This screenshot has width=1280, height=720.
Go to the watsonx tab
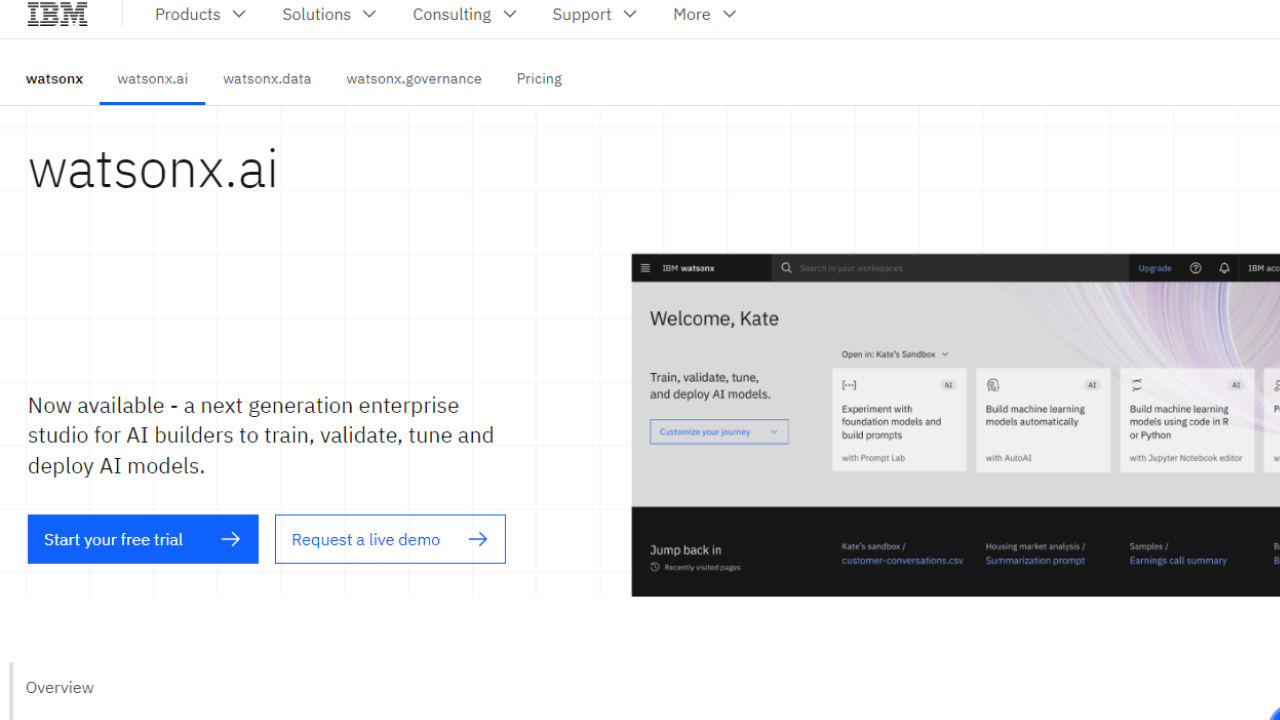coord(54,79)
